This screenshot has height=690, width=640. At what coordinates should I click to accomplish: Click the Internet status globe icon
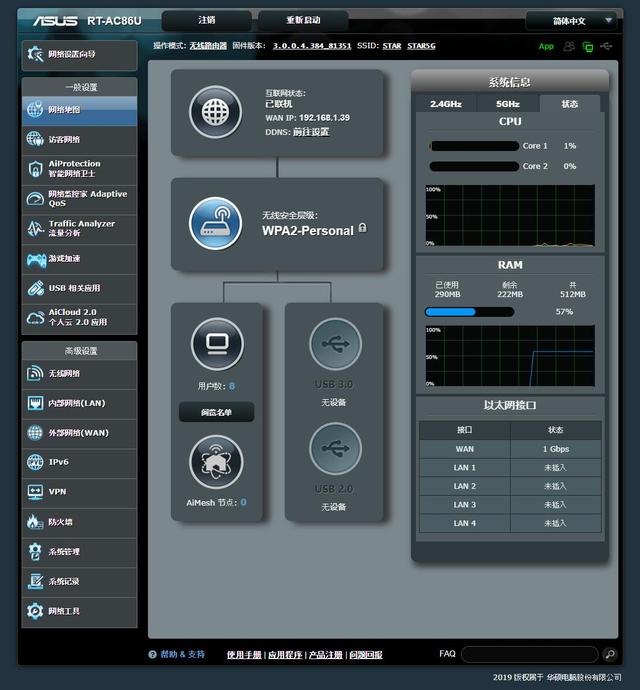point(215,112)
